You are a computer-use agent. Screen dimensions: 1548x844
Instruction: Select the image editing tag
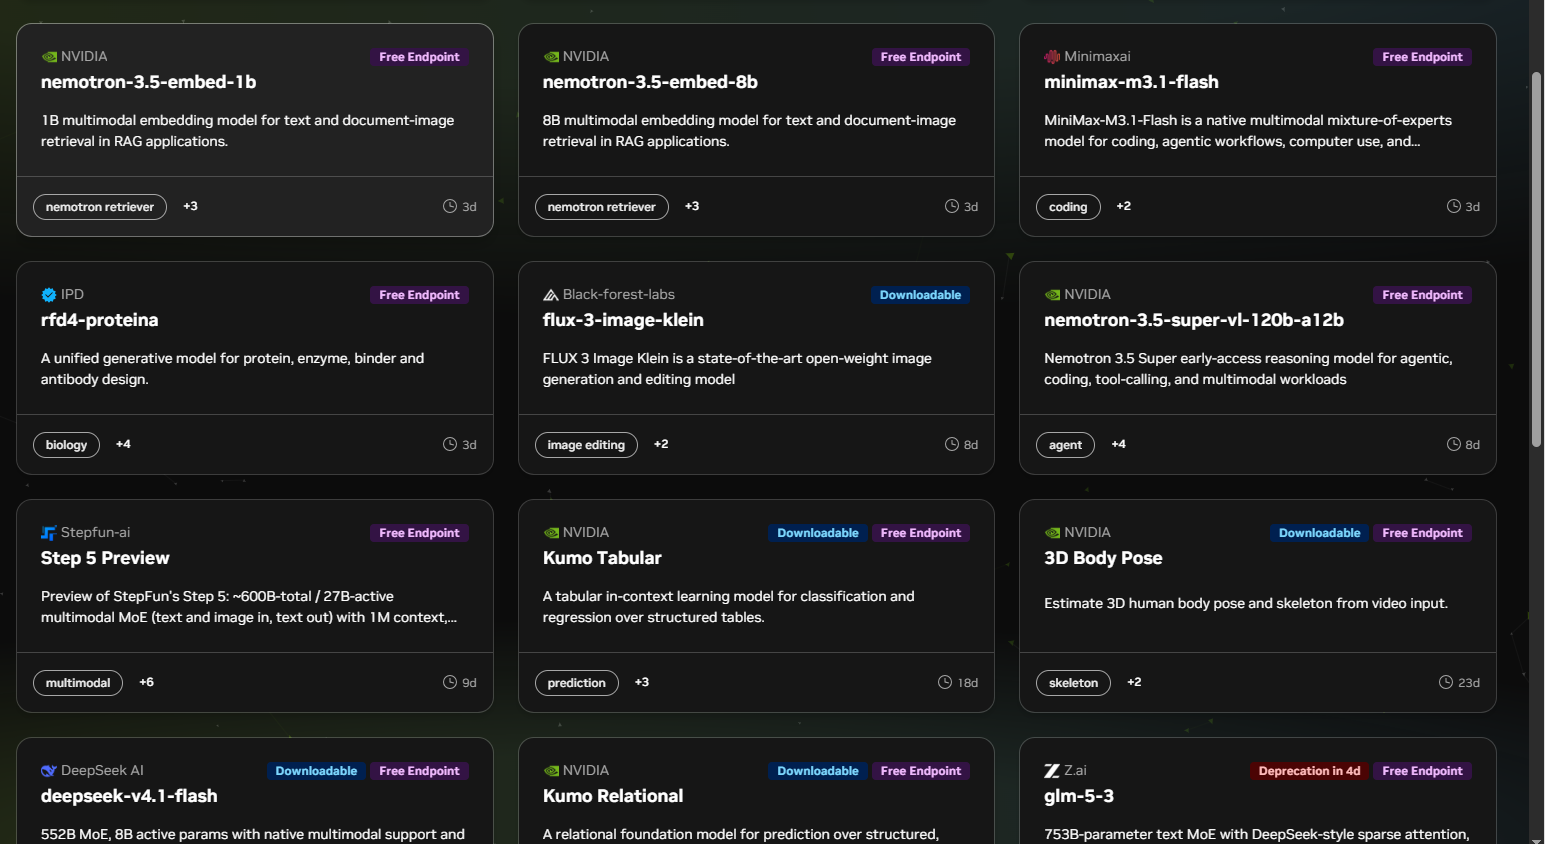(x=586, y=445)
